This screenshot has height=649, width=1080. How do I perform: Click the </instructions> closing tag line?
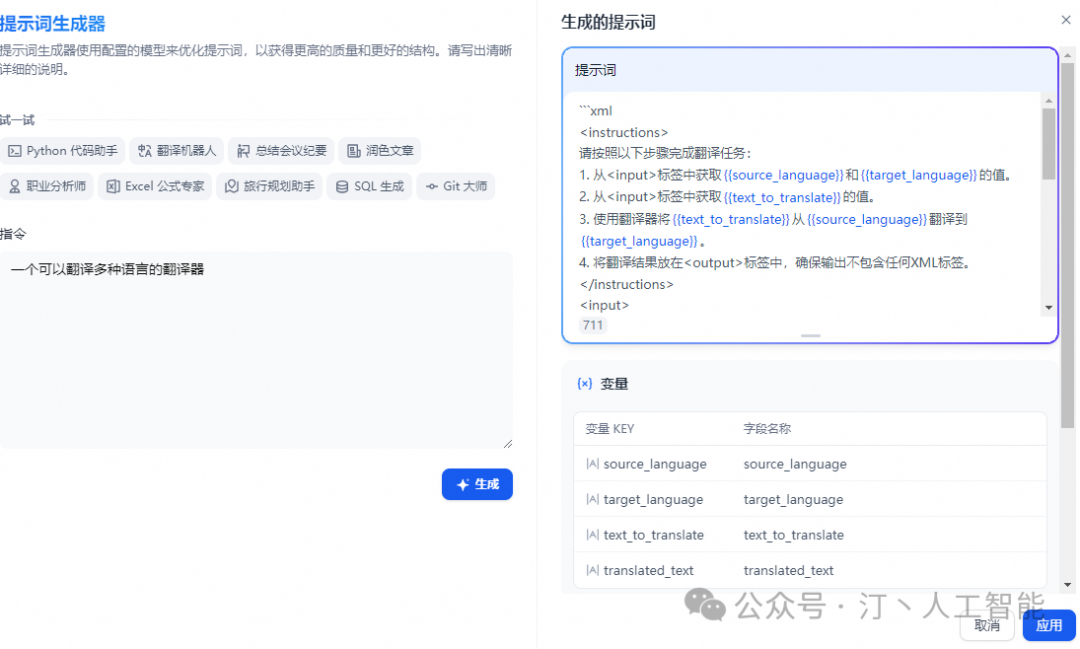tap(627, 284)
